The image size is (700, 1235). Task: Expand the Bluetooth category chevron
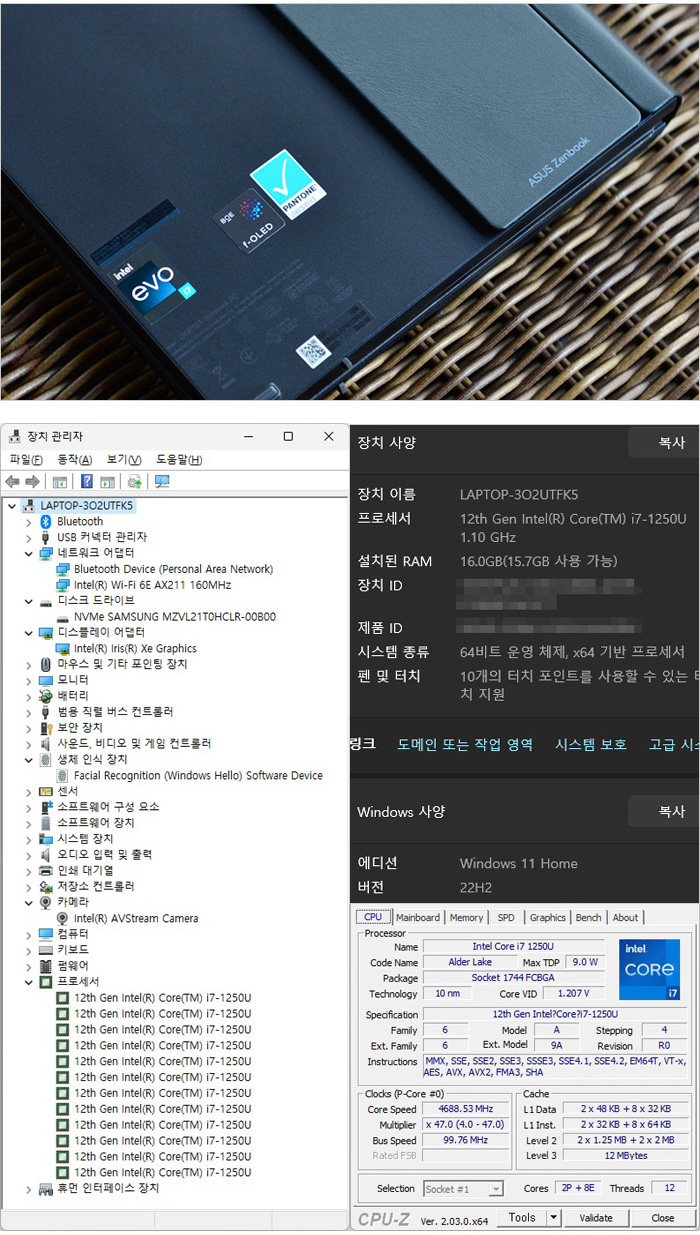27,522
